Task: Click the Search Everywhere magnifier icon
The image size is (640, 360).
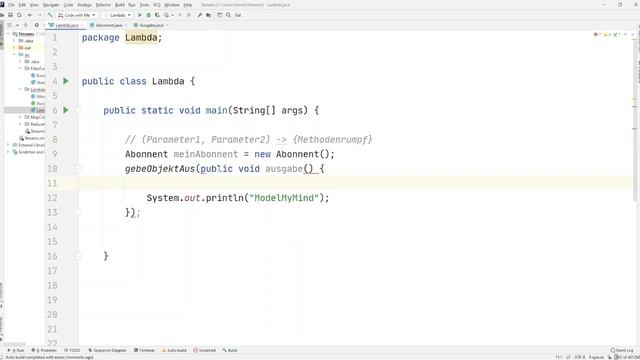Action: (229, 15)
